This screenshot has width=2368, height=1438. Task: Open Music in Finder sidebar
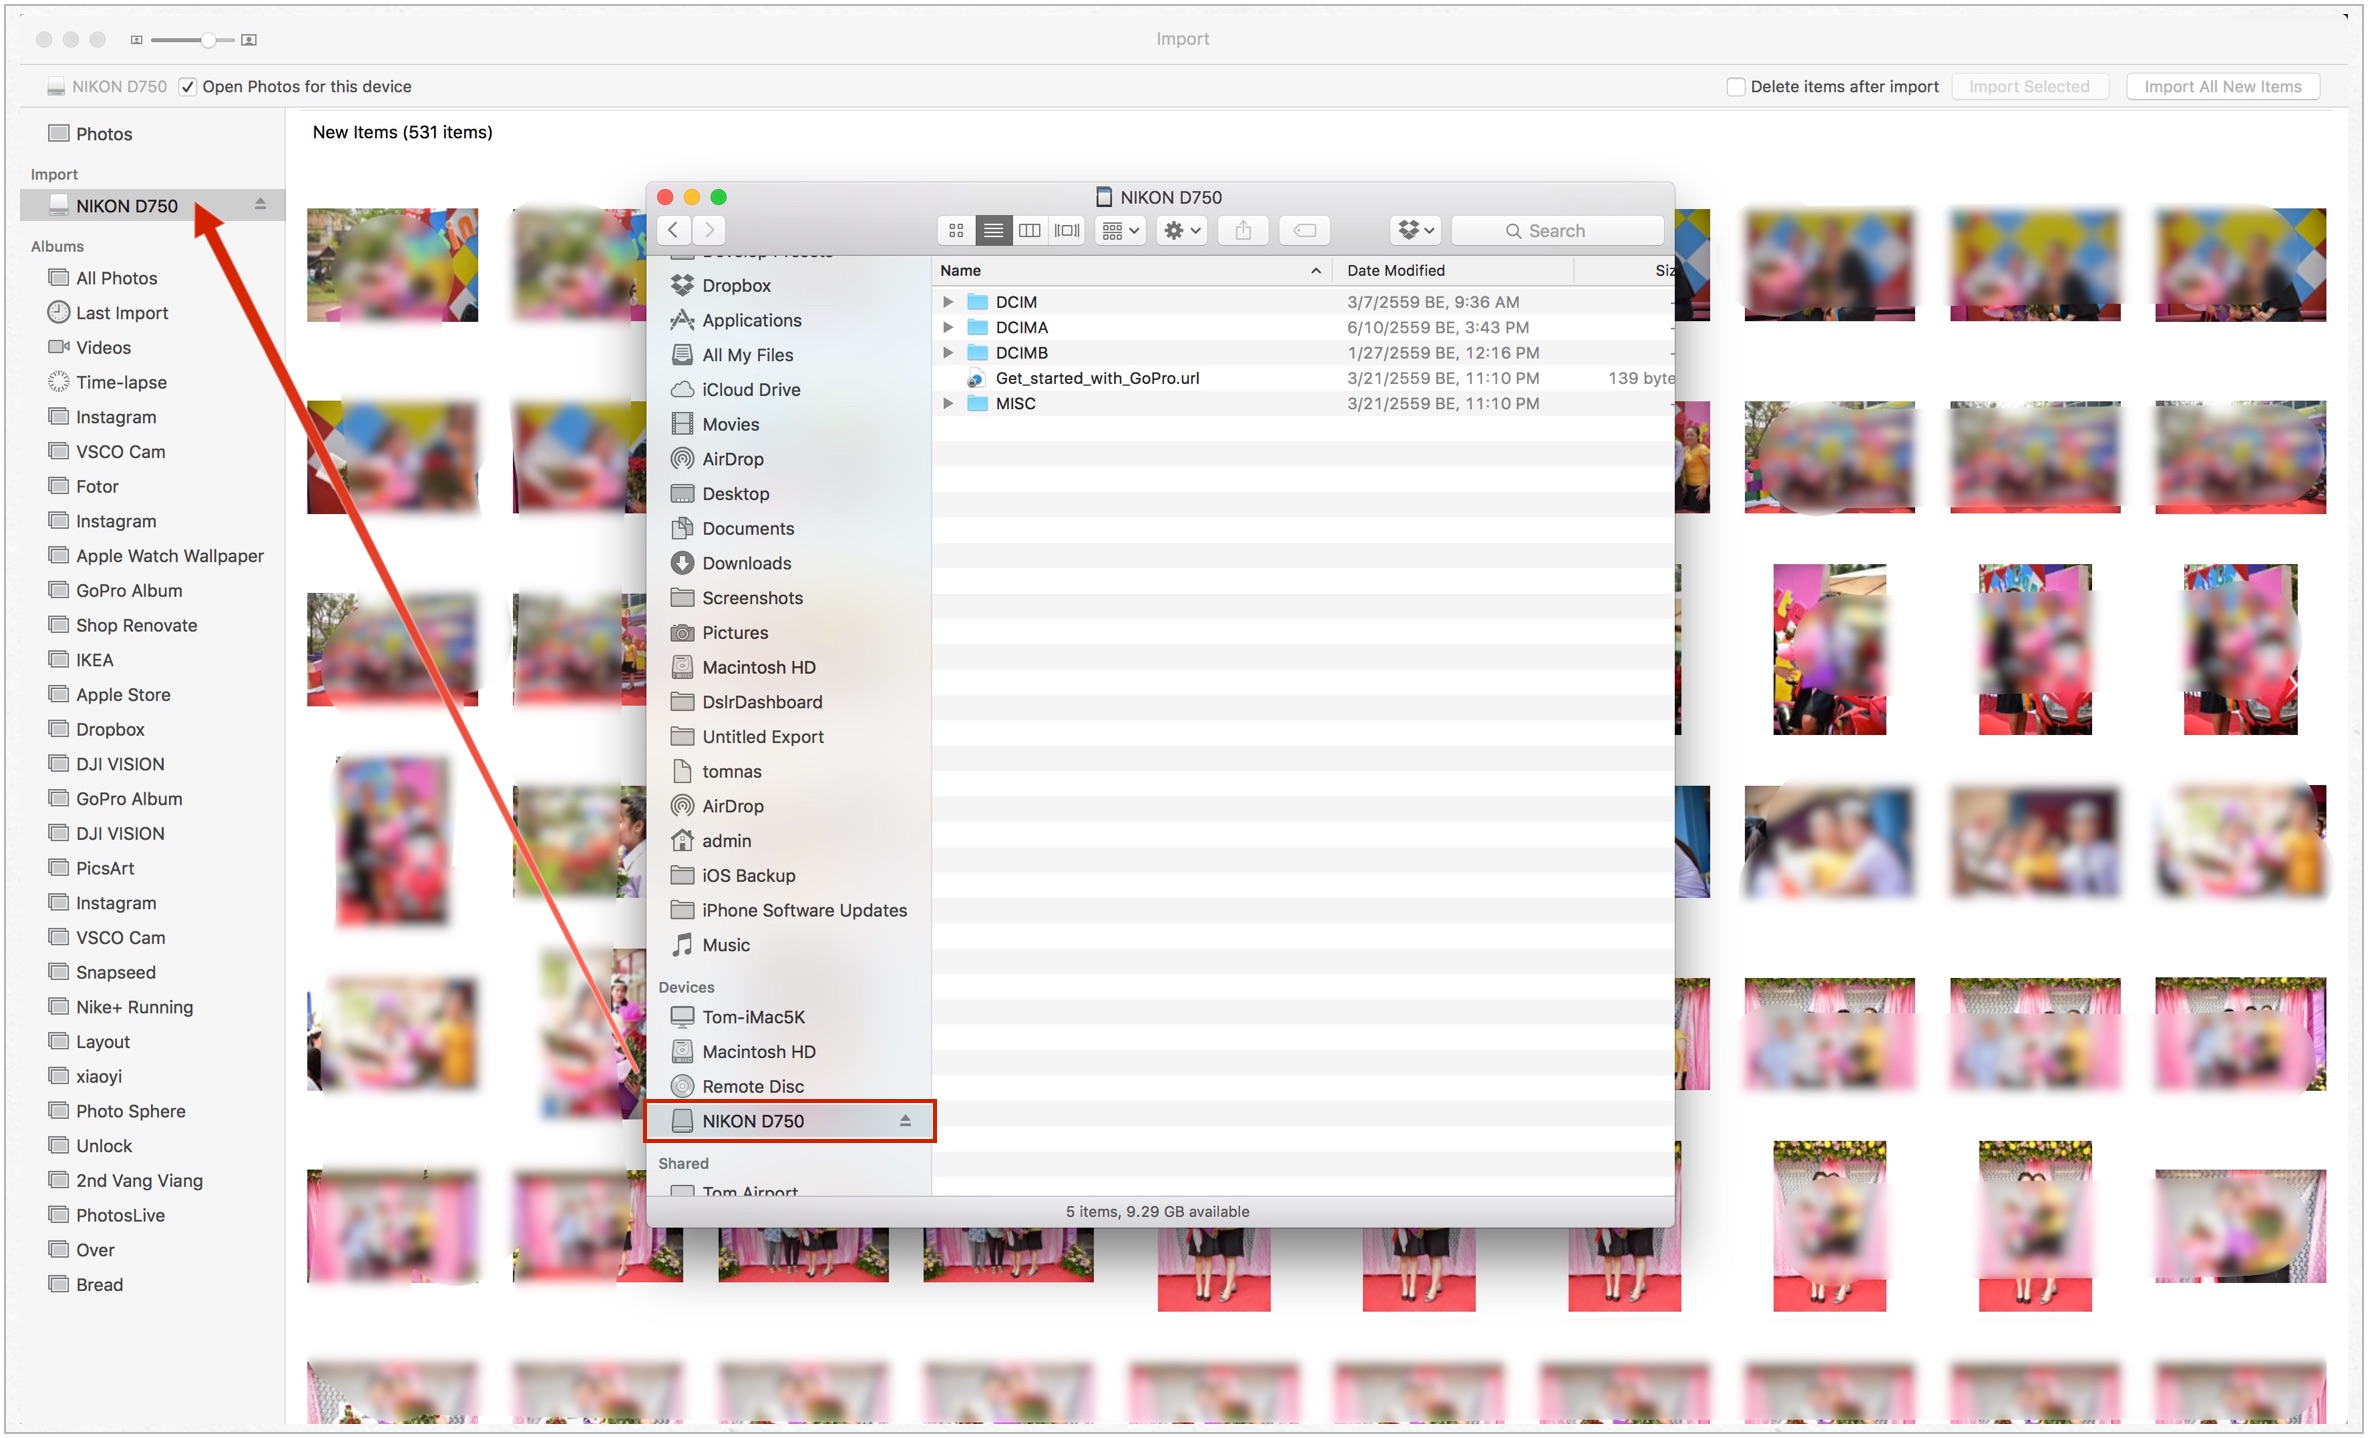point(725,945)
